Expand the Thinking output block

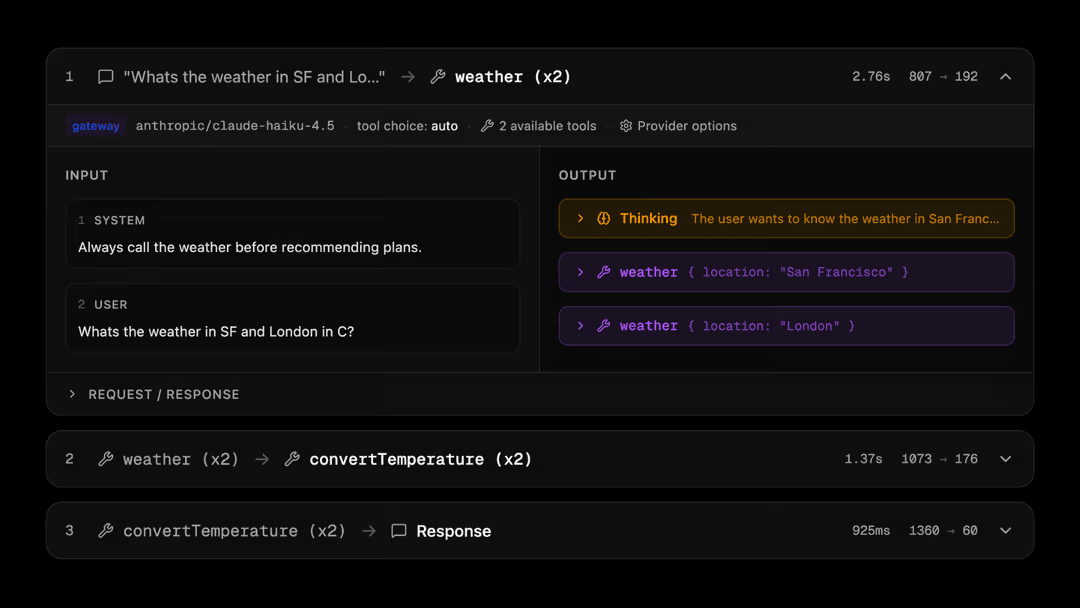click(x=580, y=219)
